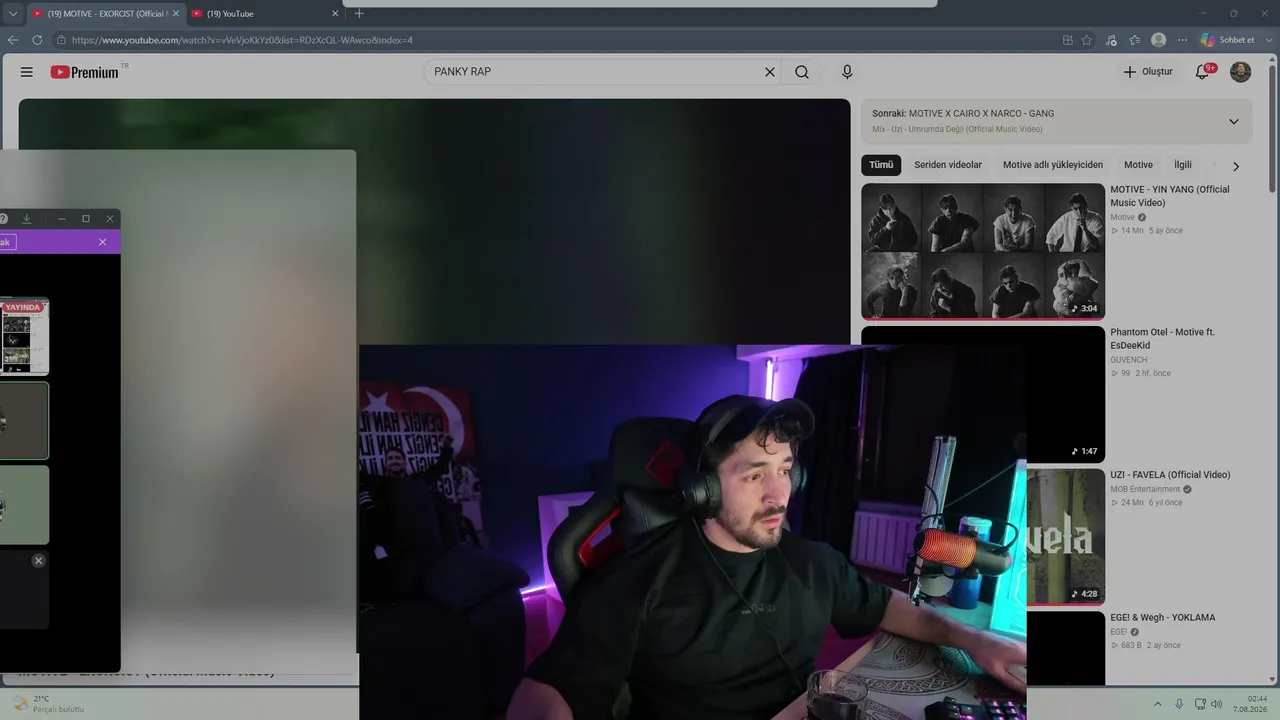Click the MOB Entertainment channel name

coord(1145,489)
